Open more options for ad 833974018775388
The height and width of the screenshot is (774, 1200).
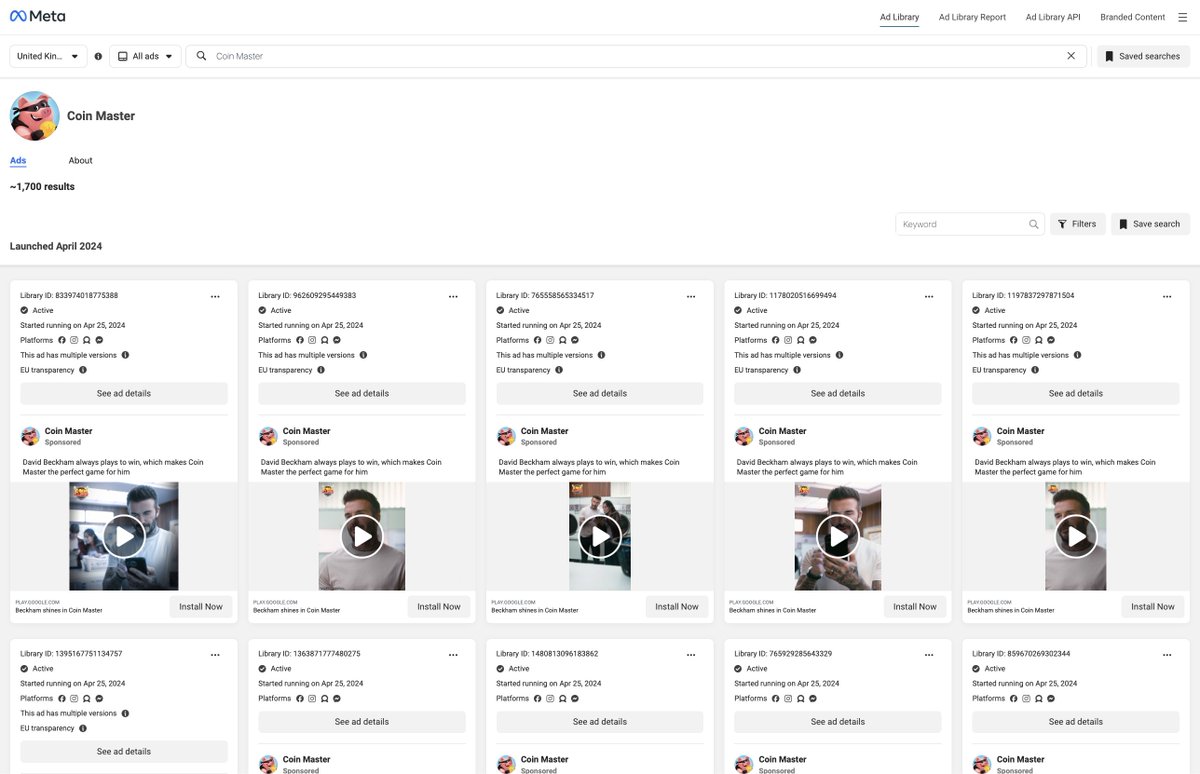coord(215,296)
